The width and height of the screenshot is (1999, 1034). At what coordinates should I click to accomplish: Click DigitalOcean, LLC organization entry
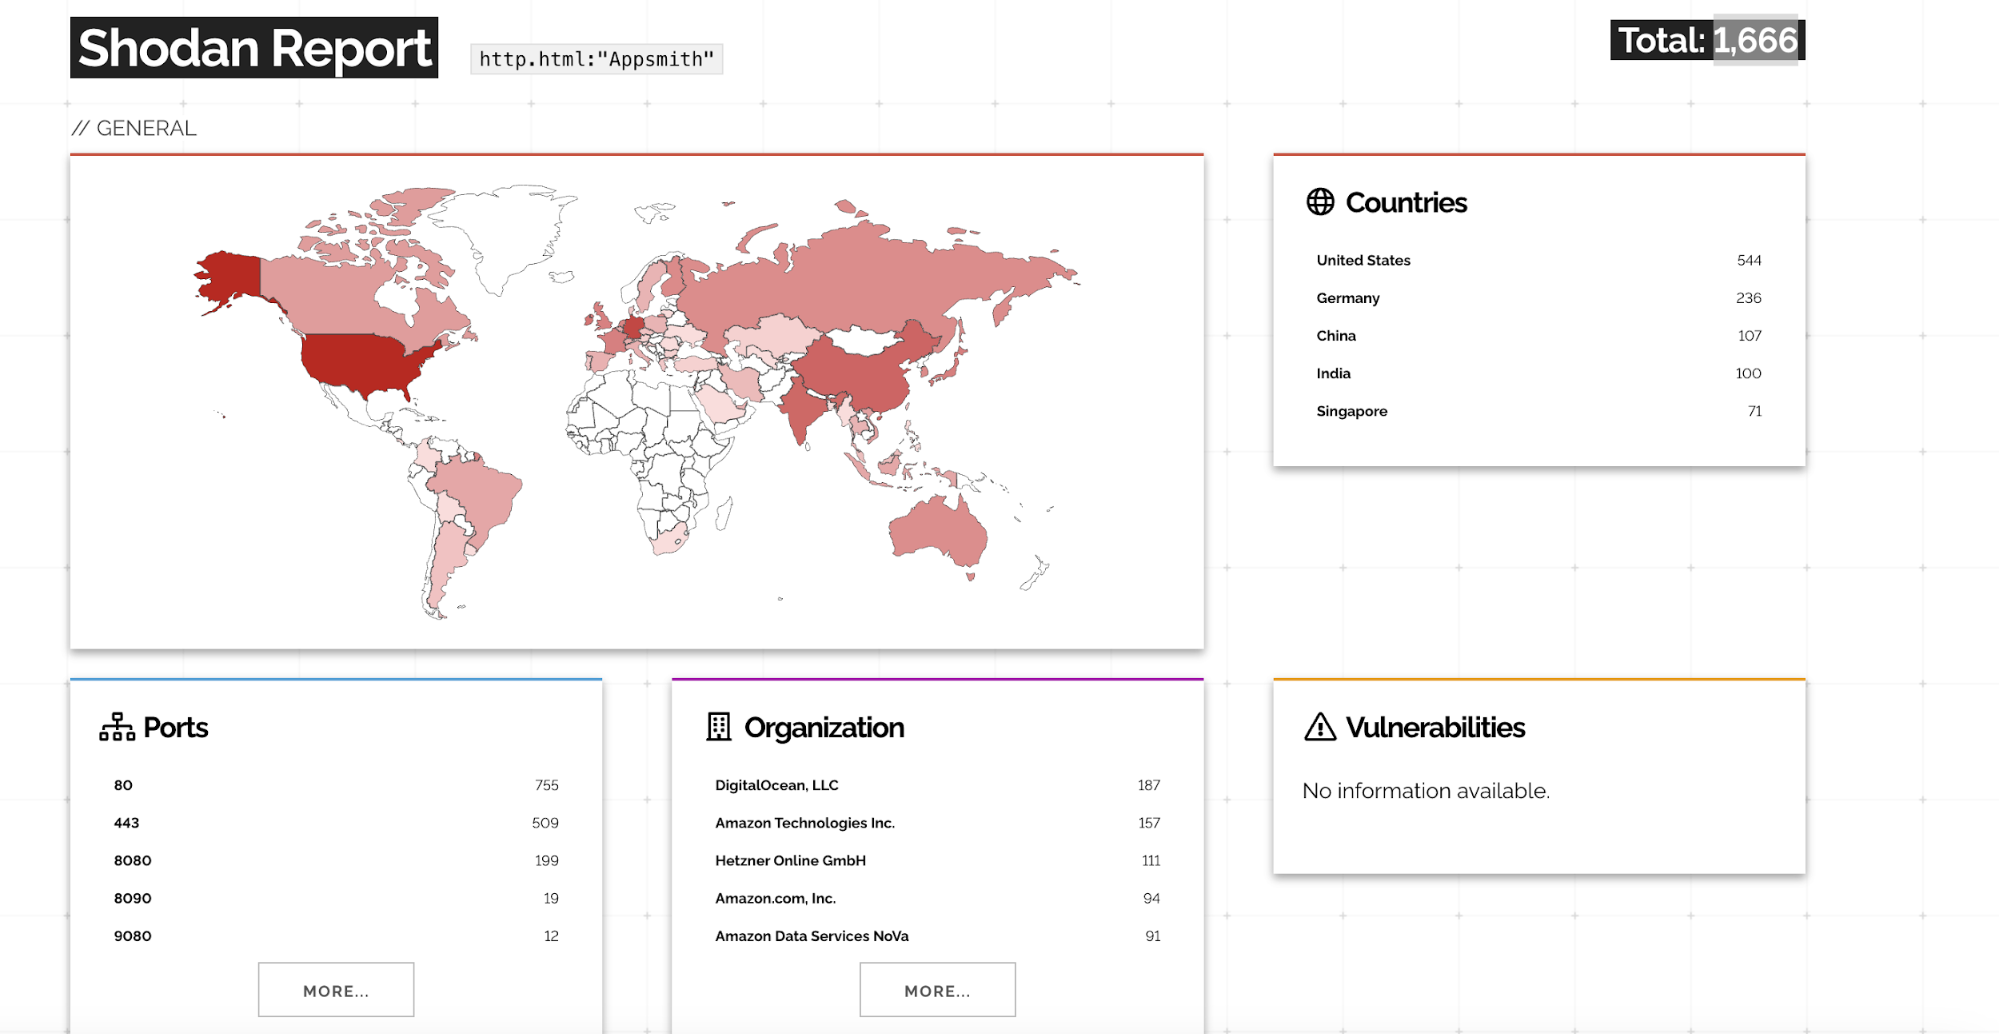click(776, 785)
